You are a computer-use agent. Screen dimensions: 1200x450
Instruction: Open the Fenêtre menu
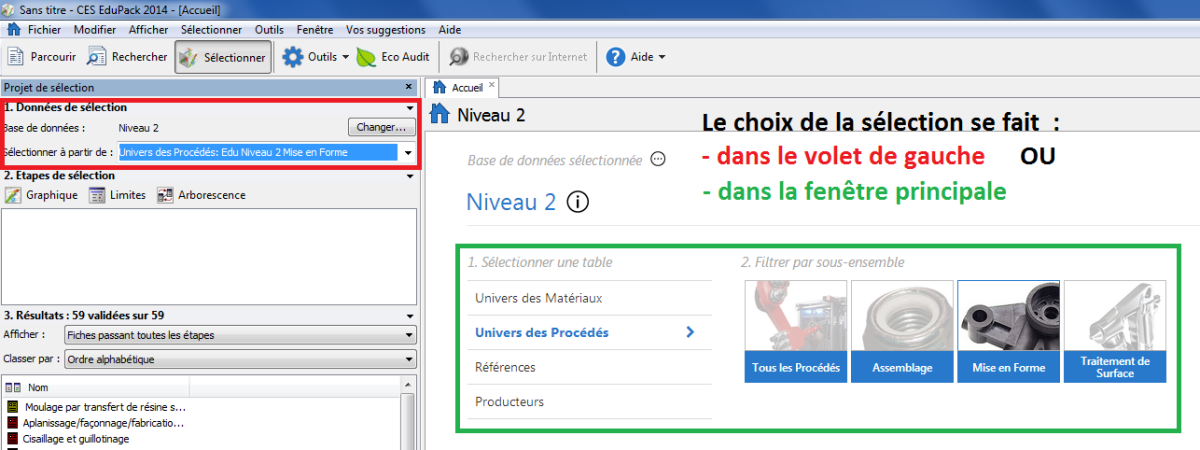316,30
